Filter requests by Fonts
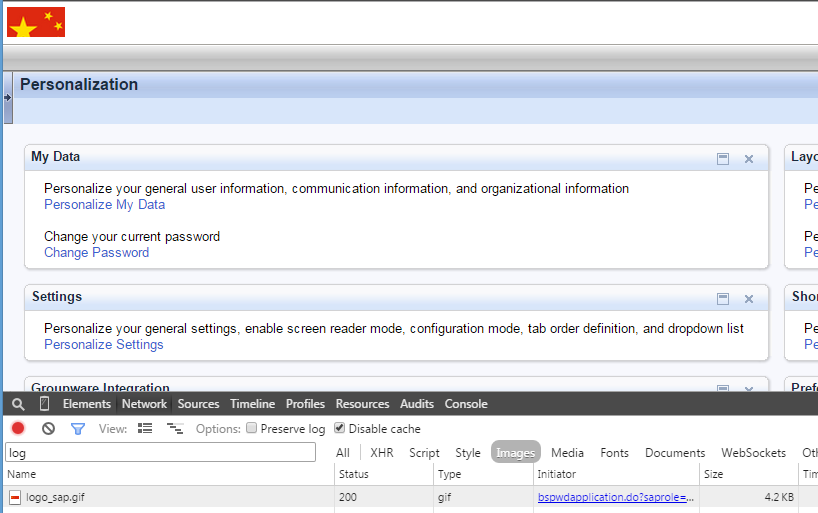Viewport: 818px width, 513px height. [x=615, y=453]
